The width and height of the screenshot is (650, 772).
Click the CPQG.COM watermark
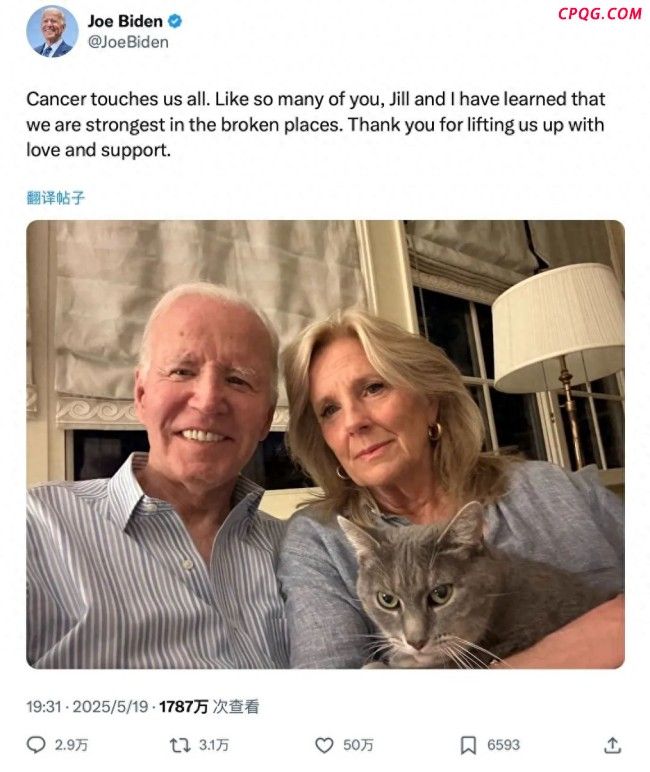[x=600, y=14]
